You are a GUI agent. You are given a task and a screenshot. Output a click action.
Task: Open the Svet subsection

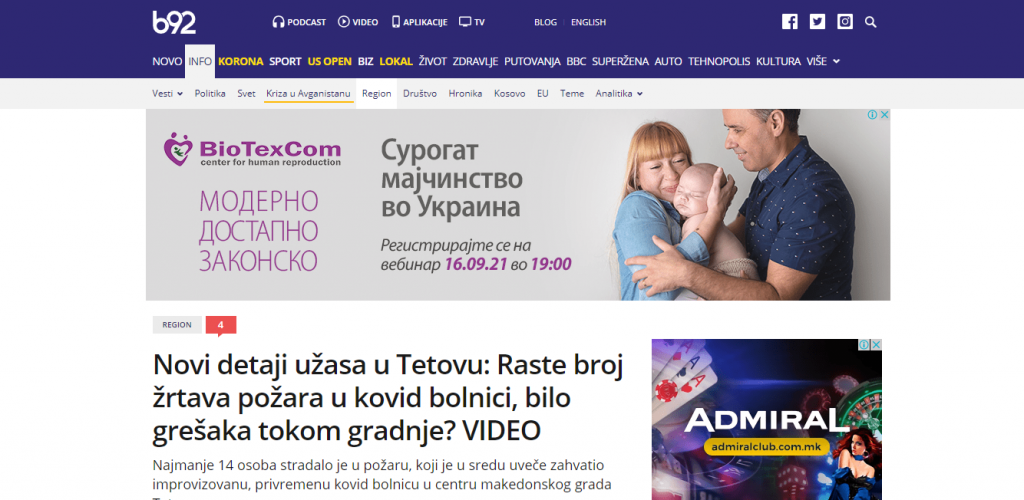246,93
